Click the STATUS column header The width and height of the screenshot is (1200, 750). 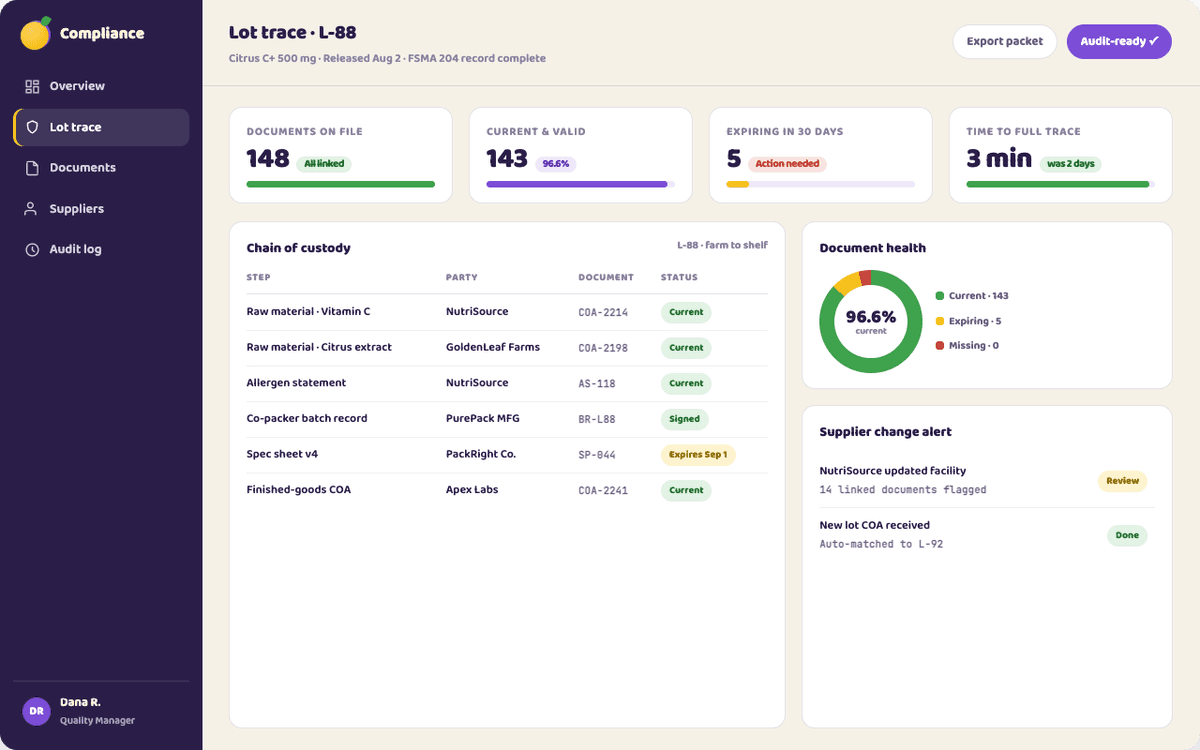679,277
